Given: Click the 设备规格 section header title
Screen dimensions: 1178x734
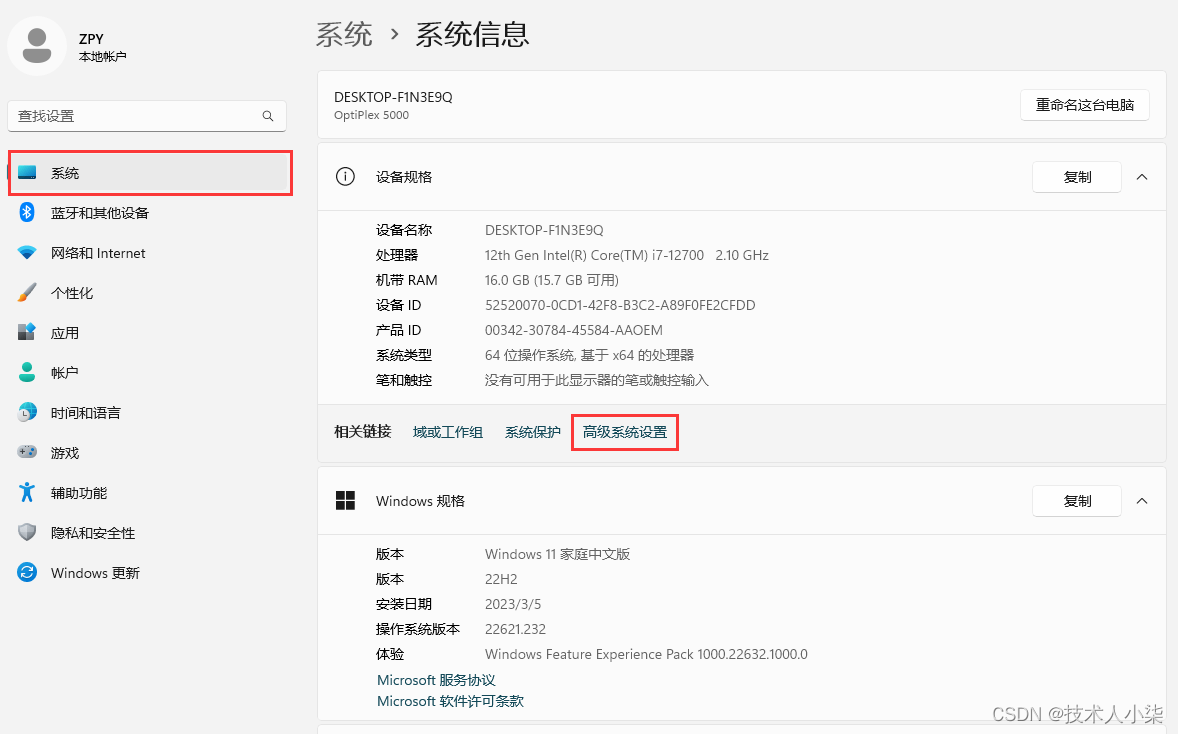Looking at the screenshot, I should tap(404, 177).
